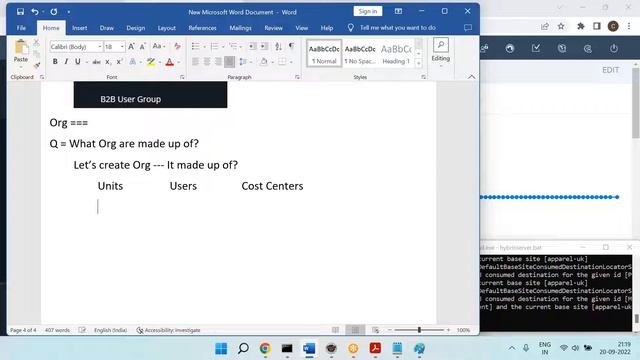Image resolution: width=640 pixels, height=360 pixels.
Task: Open ribbon display options
Action: (x=398, y=11)
